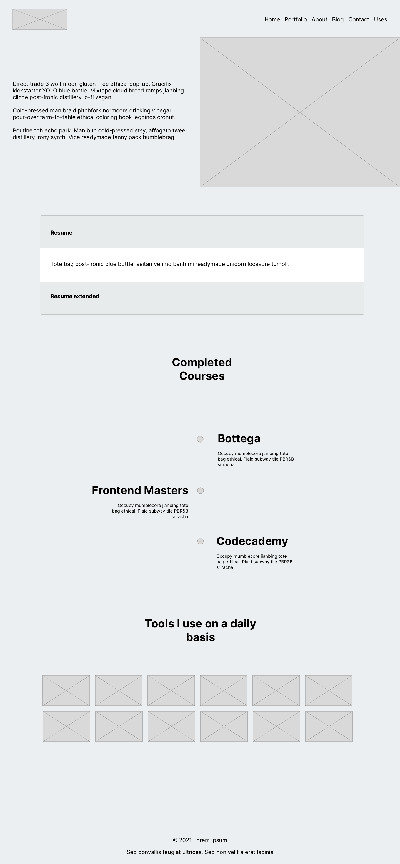
Task: Click the large hero image placeholder
Action: point(300,112)
